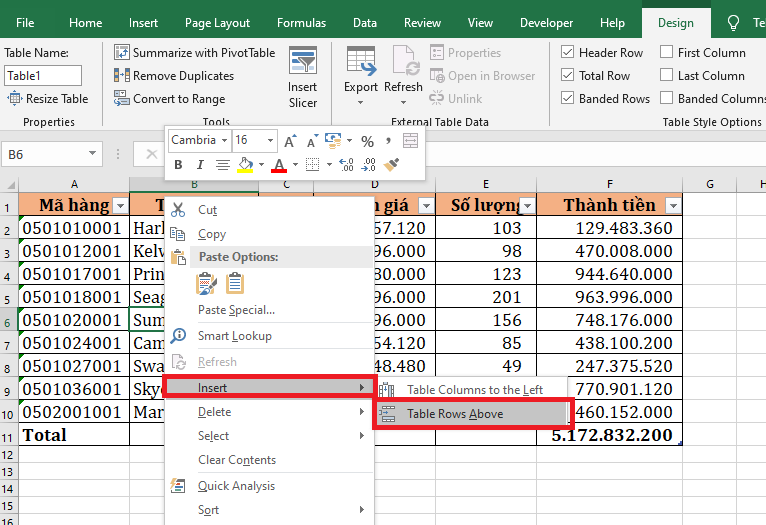
Task: Enable the First Column checkbox
Action: (667, 53)
